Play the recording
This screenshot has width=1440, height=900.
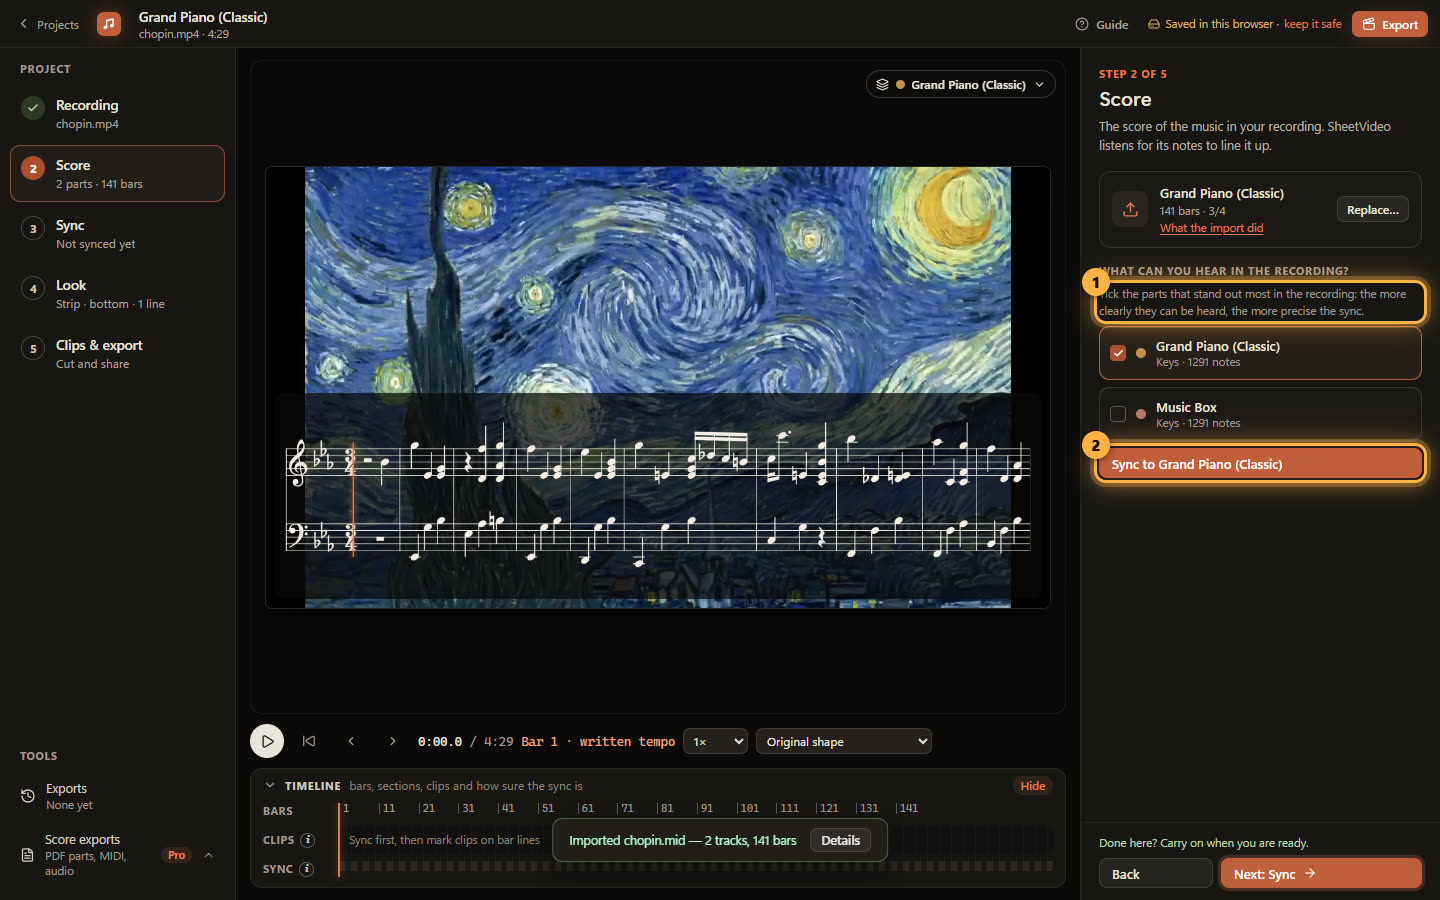[x=267, y=741]
